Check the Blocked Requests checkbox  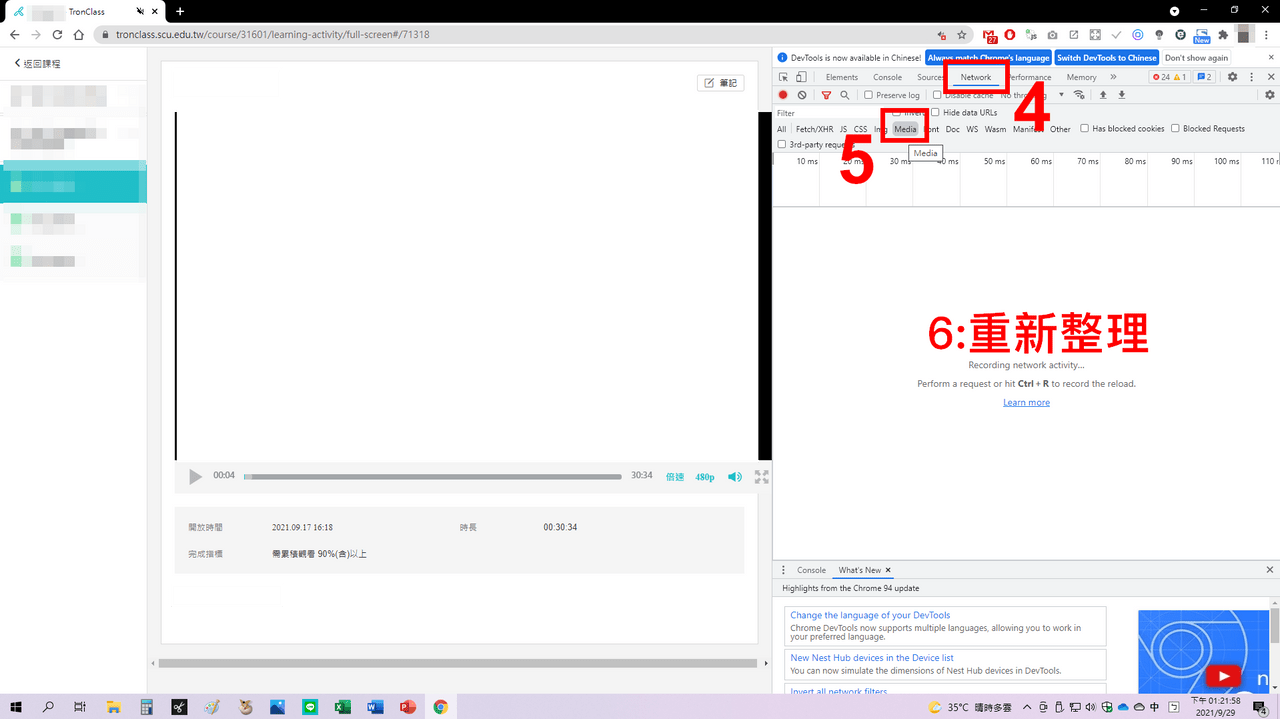[1175, 128]
